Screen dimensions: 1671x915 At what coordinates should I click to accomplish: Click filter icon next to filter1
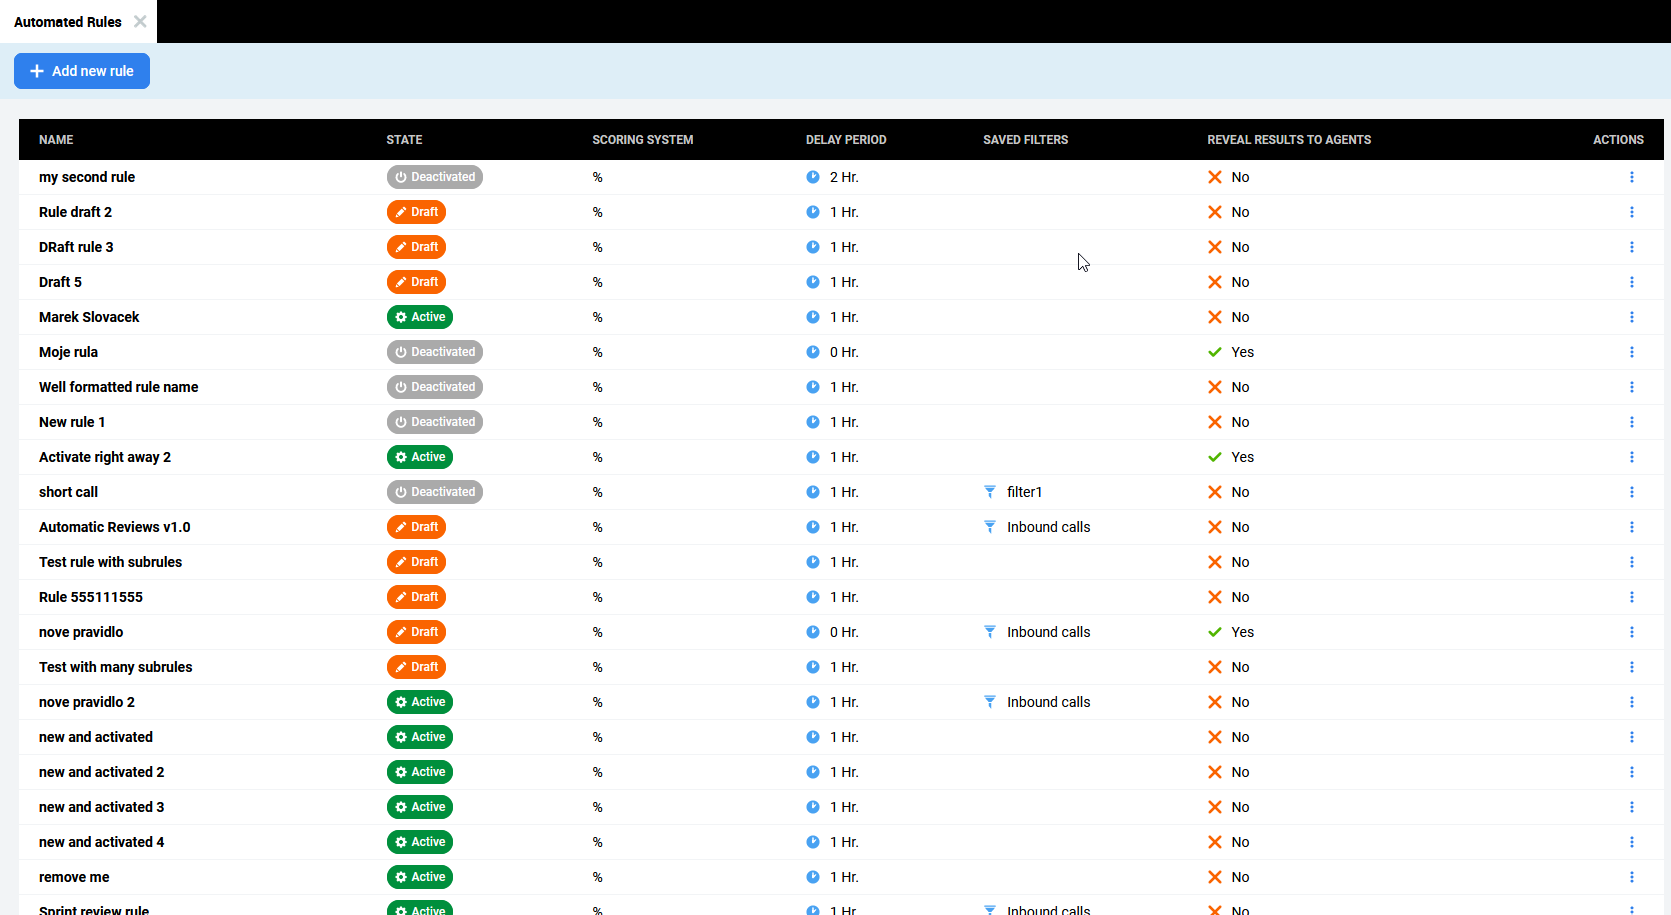point(989,492)
